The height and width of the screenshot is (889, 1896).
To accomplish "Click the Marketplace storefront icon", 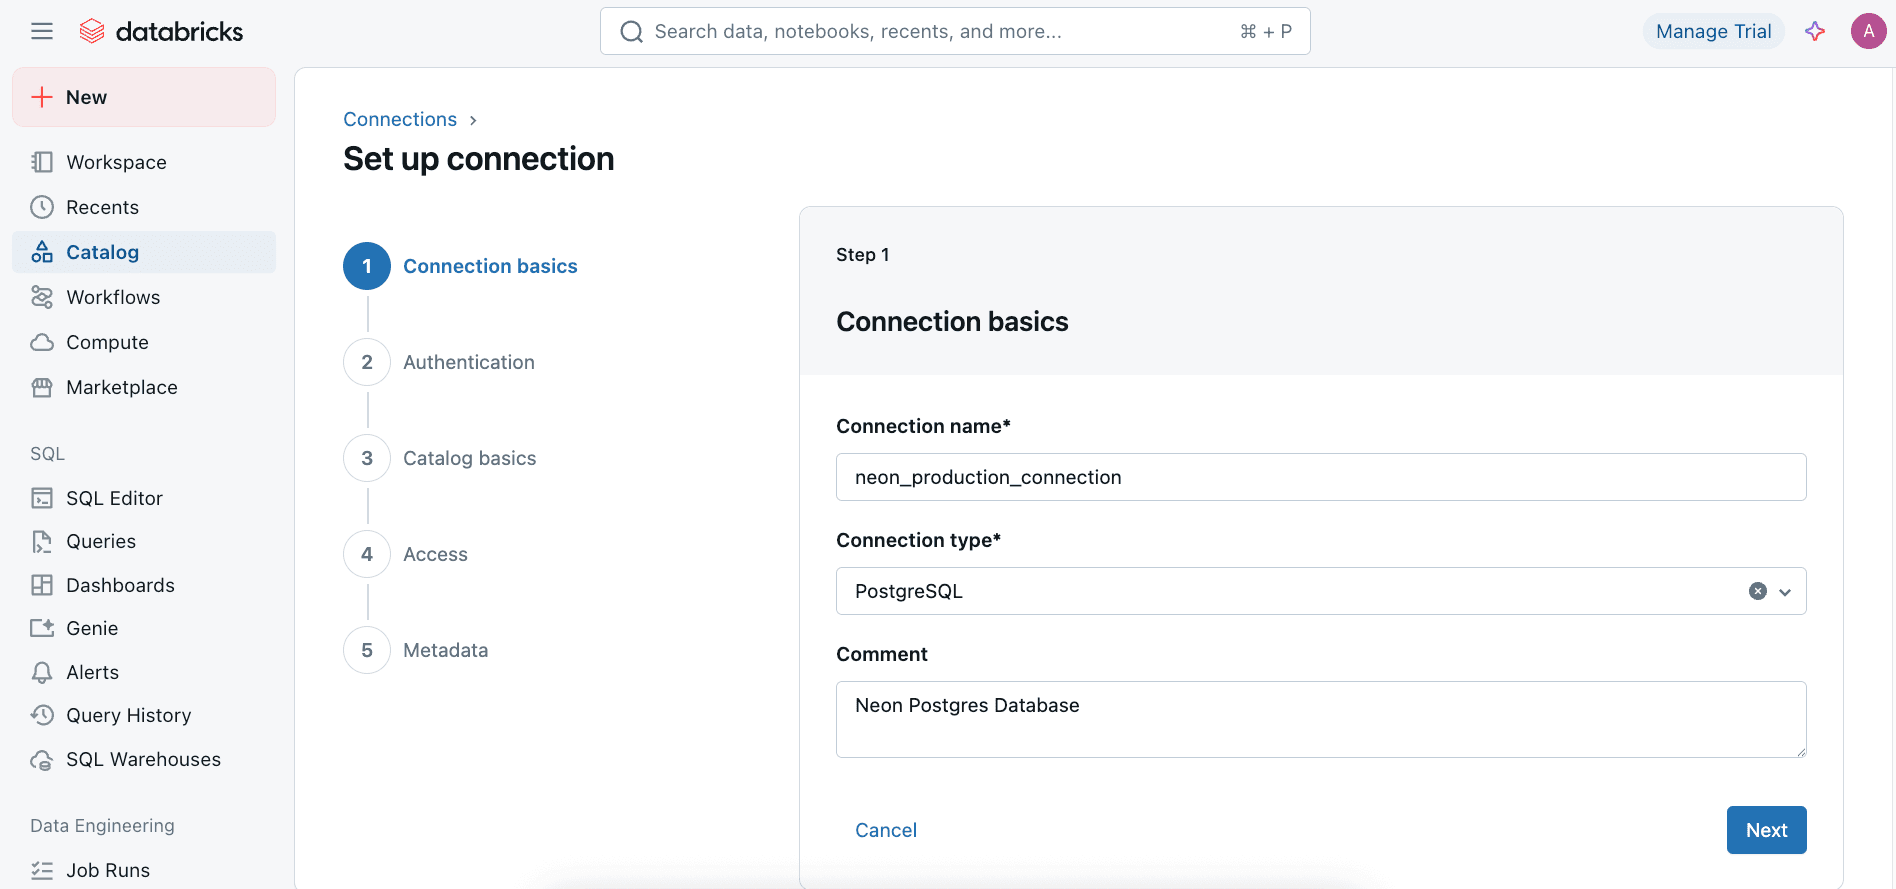I will [x=42, y=387].
